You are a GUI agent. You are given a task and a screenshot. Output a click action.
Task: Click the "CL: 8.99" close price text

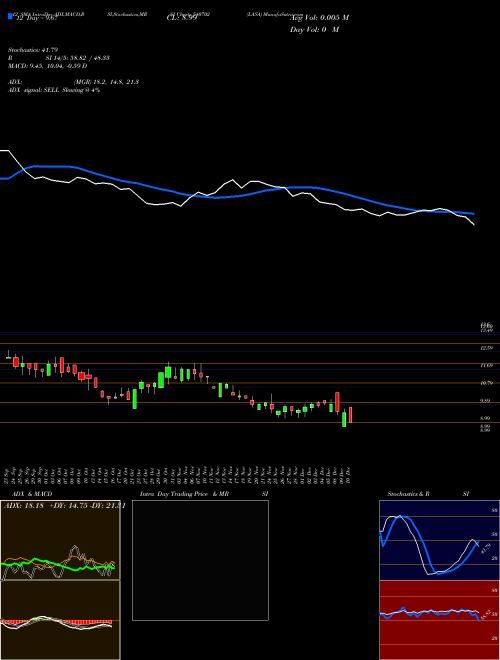point(182,19)
